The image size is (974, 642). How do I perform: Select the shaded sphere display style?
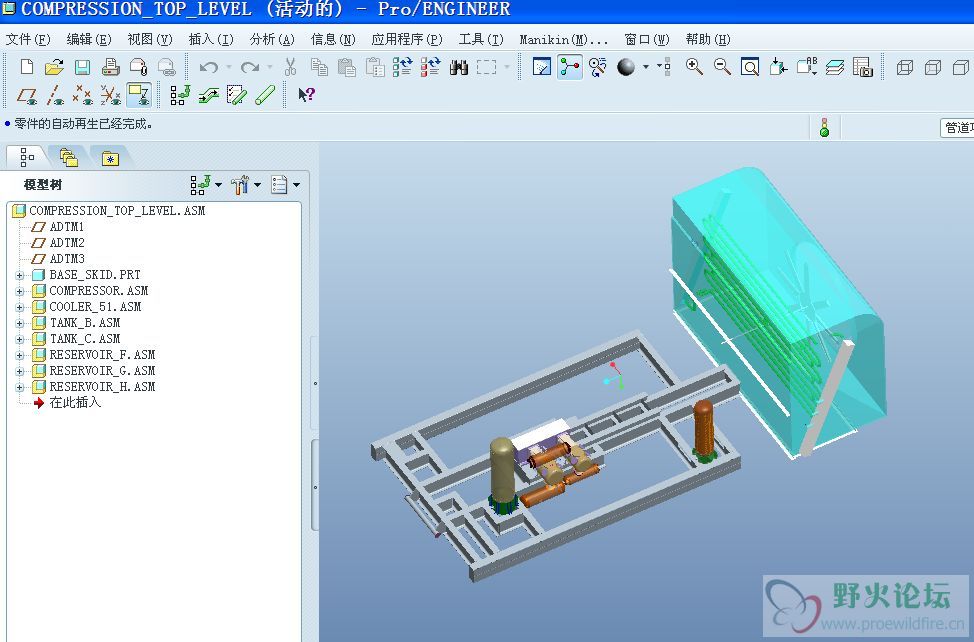[x=626, y=66]
